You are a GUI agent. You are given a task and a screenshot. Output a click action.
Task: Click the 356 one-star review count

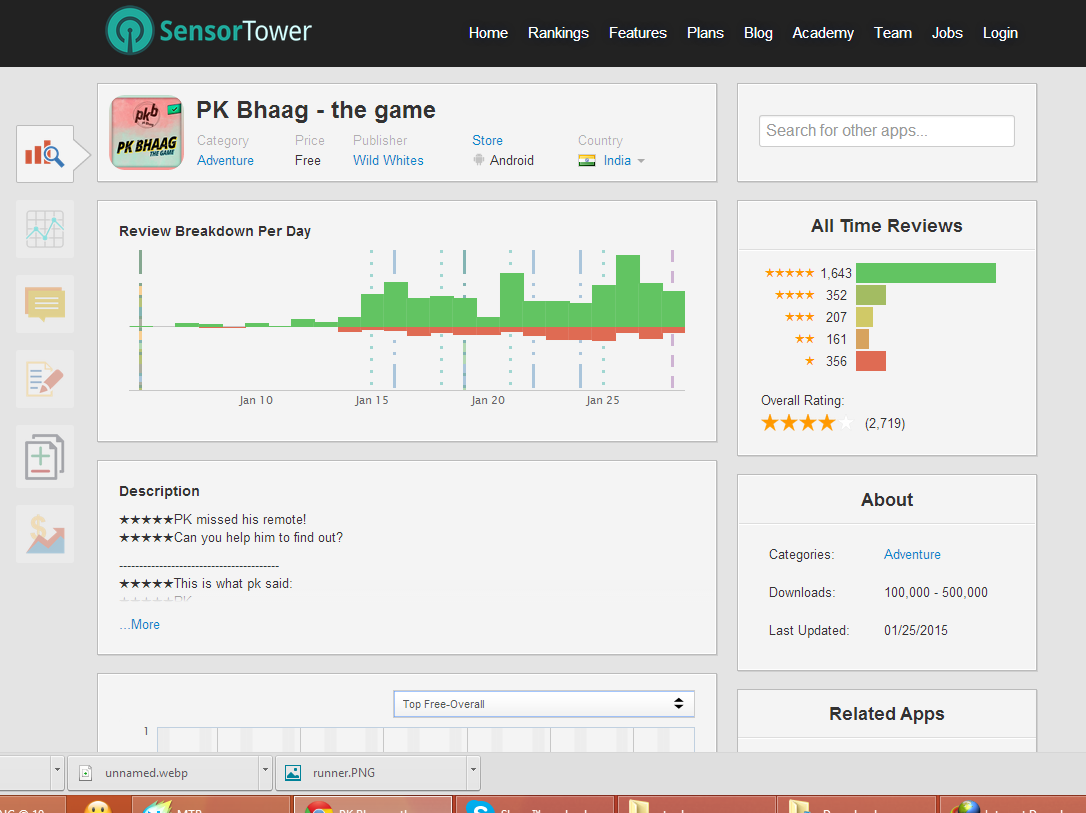836,361
